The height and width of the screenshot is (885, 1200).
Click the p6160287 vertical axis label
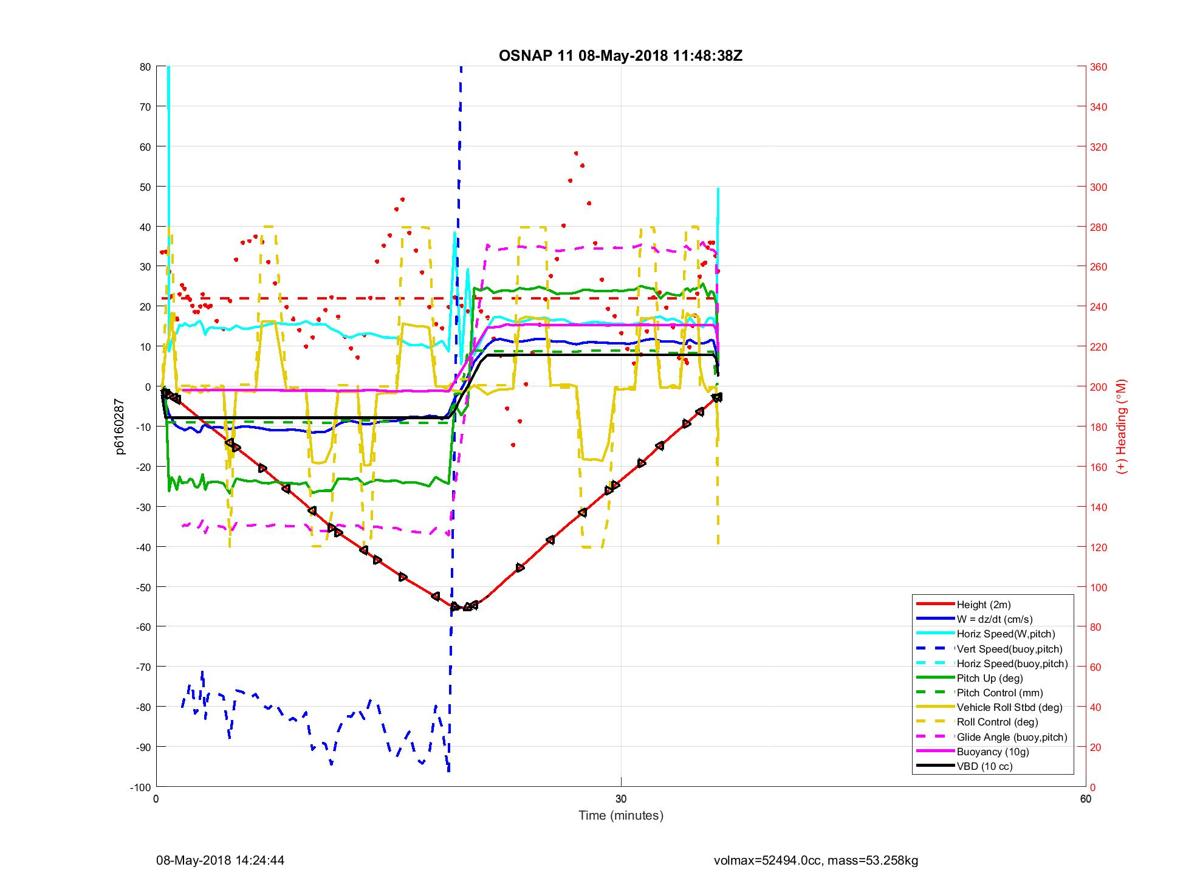118,427
